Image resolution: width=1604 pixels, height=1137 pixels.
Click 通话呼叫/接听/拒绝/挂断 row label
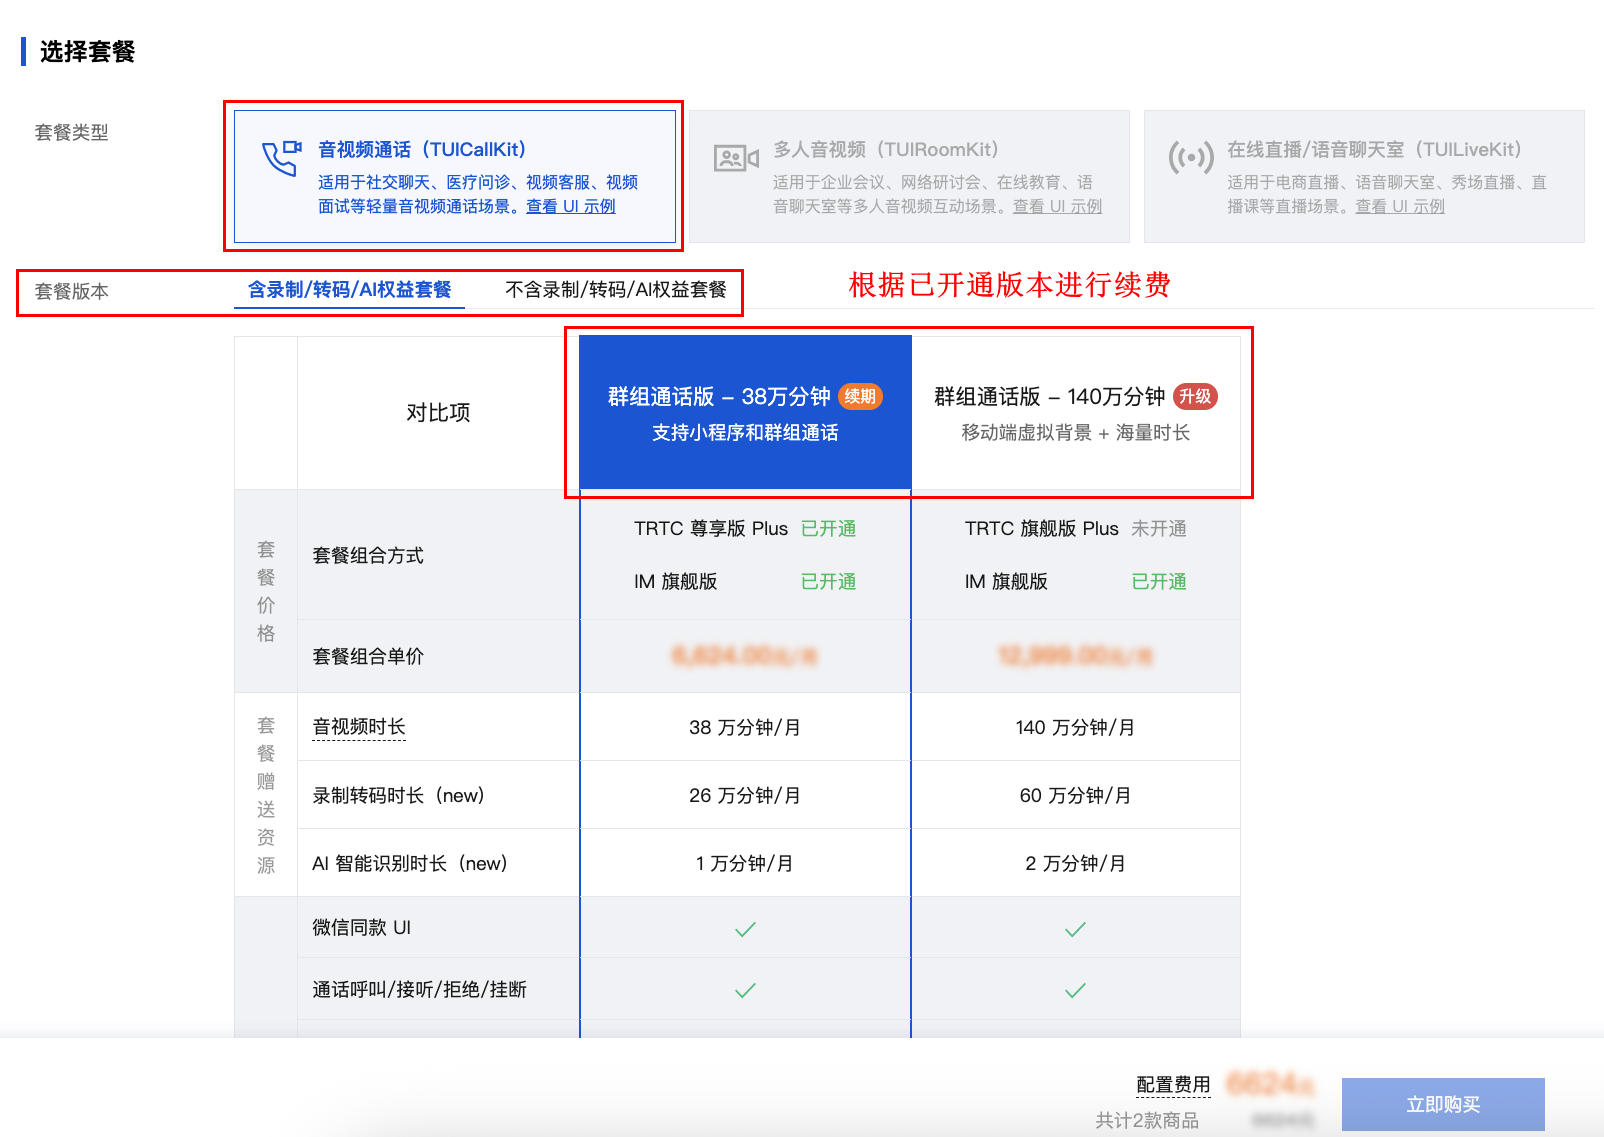tap(420, 989)
